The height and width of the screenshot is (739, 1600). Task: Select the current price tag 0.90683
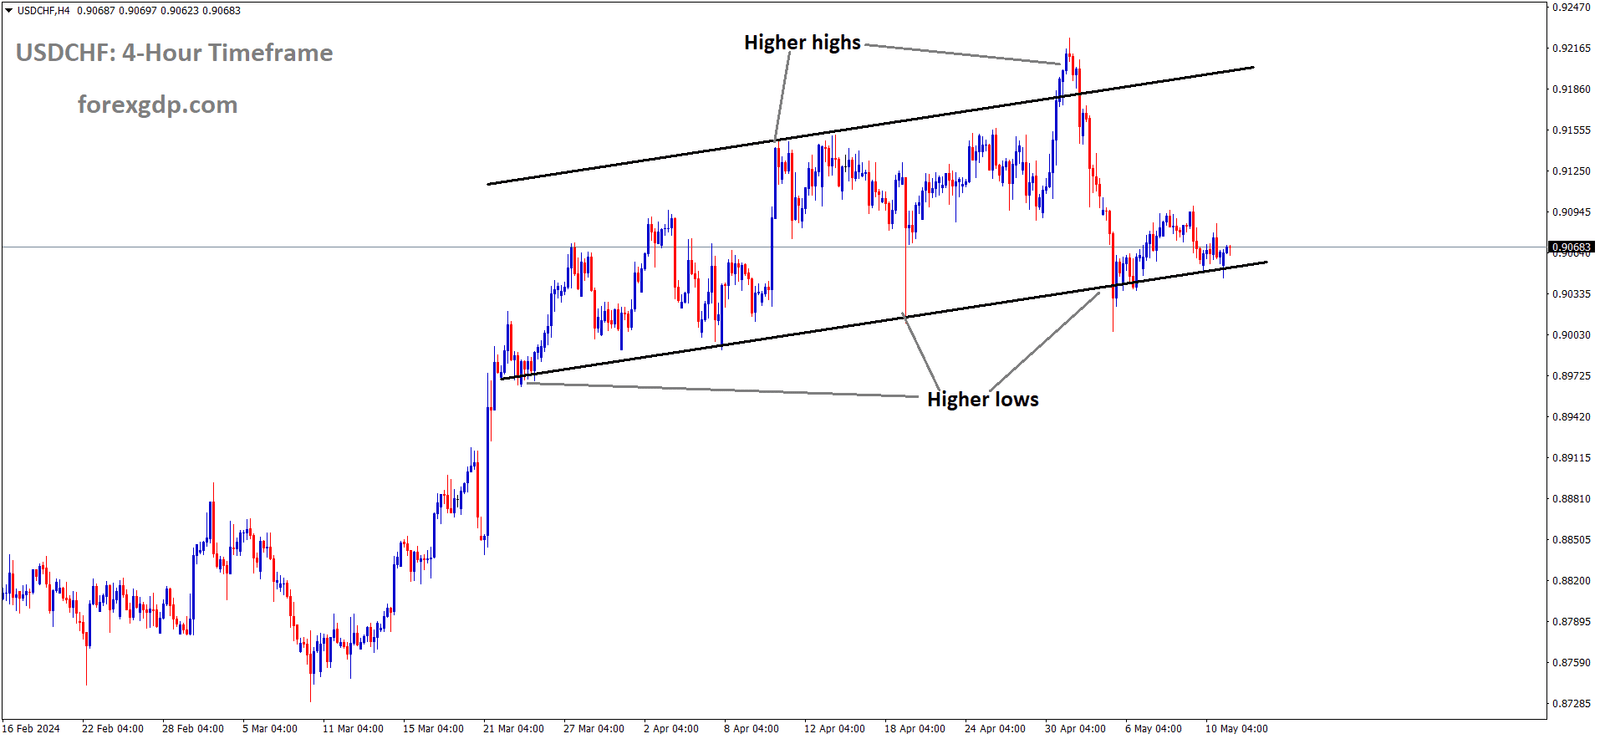click(1571, 247)
